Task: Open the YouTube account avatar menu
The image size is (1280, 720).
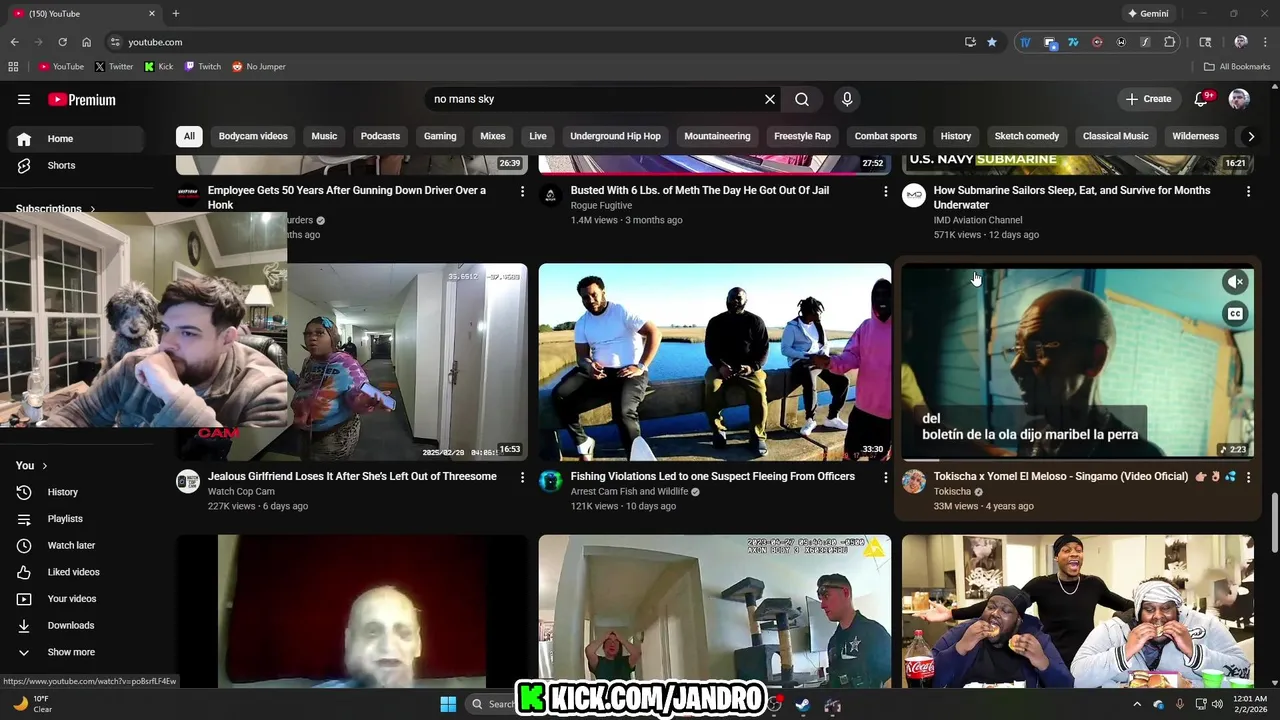Action: 1239,99
